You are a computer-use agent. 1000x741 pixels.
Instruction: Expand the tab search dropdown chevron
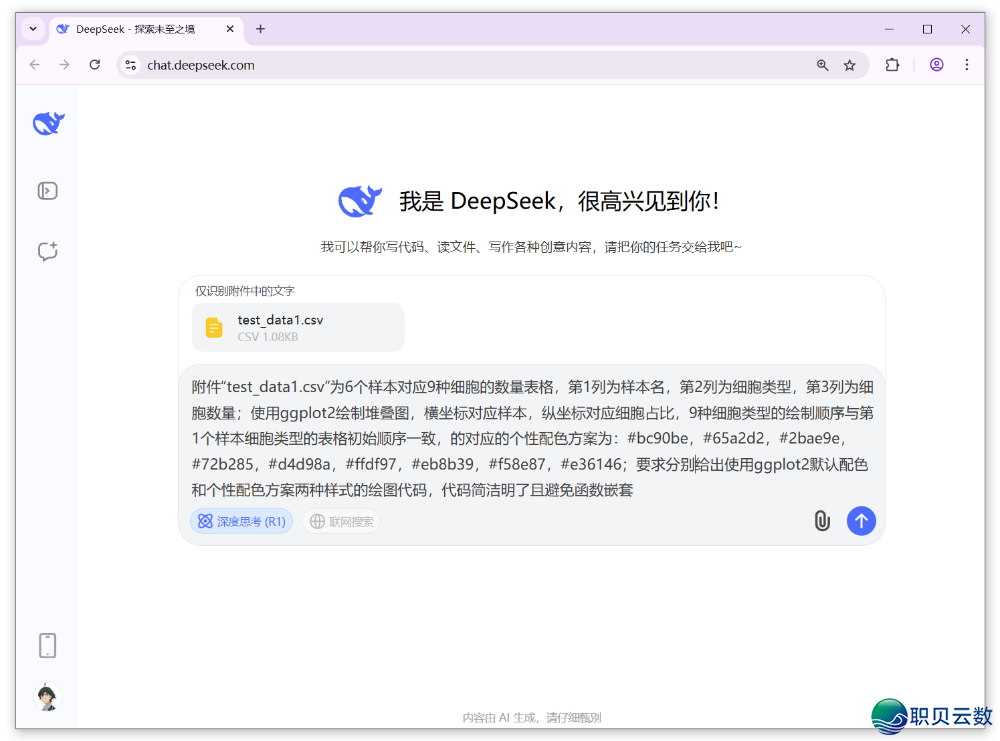[33, 29]
